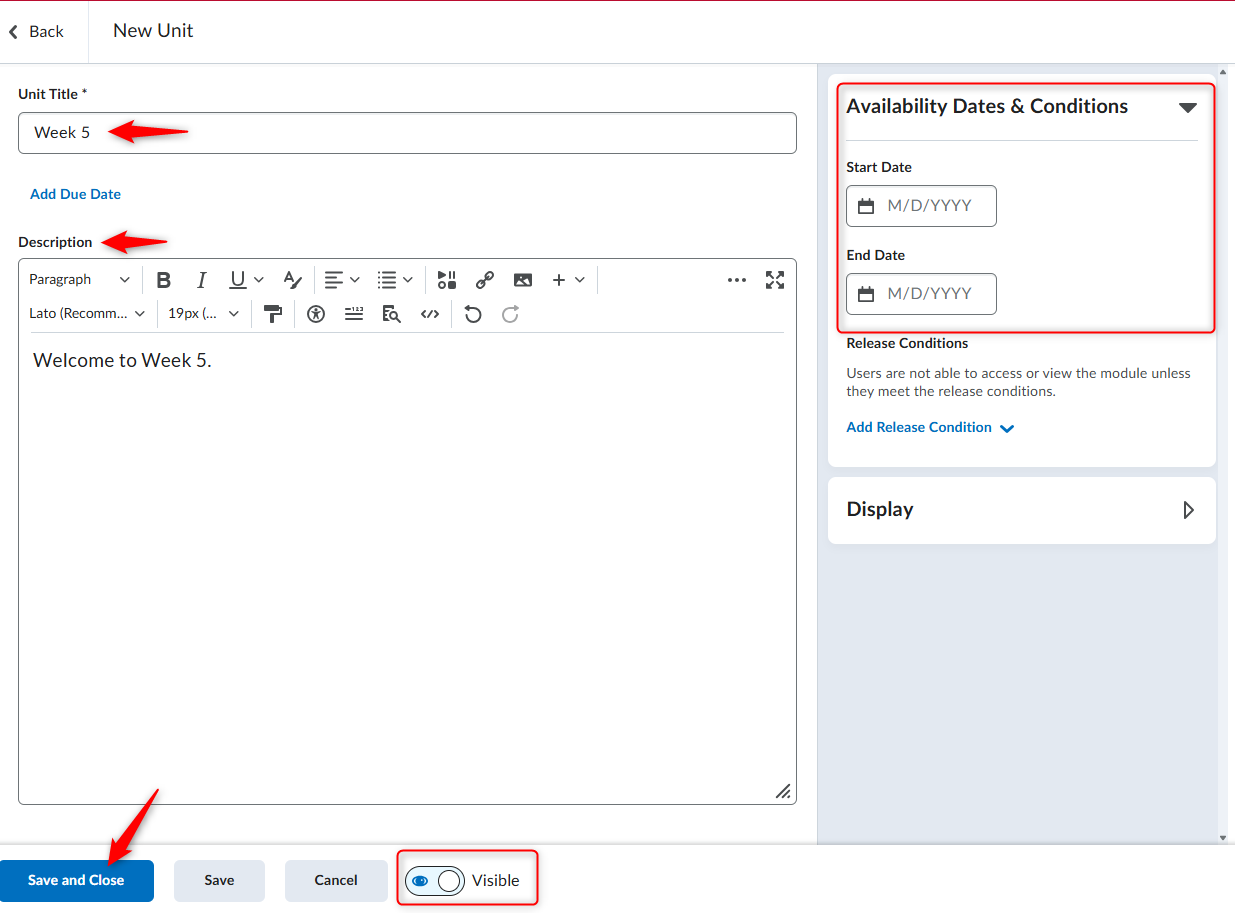This screenshot has height=913, width=1235.
Task: Click the bulleted list icon
Action: 387,280
